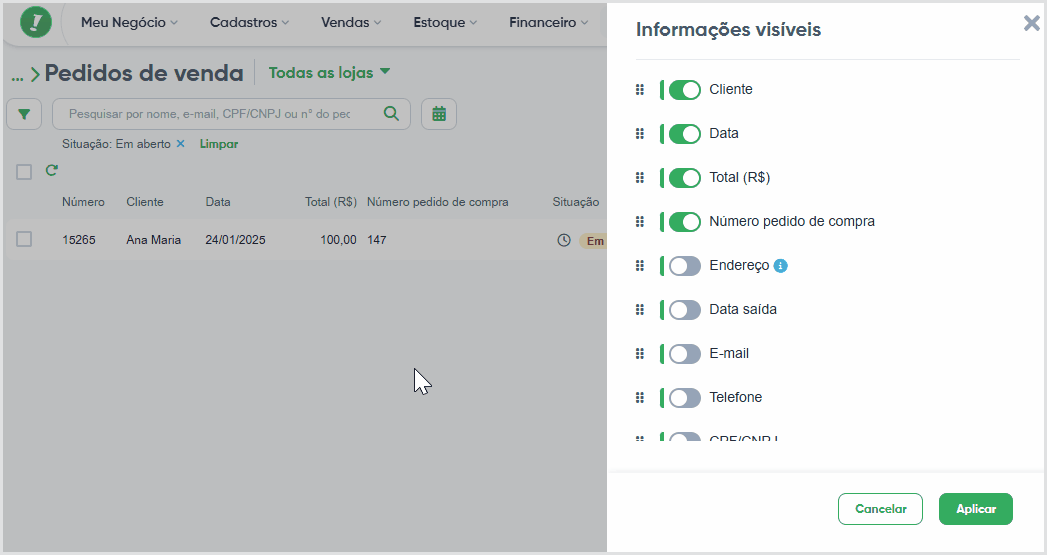Click the Data column header in the table

[218, 202]
